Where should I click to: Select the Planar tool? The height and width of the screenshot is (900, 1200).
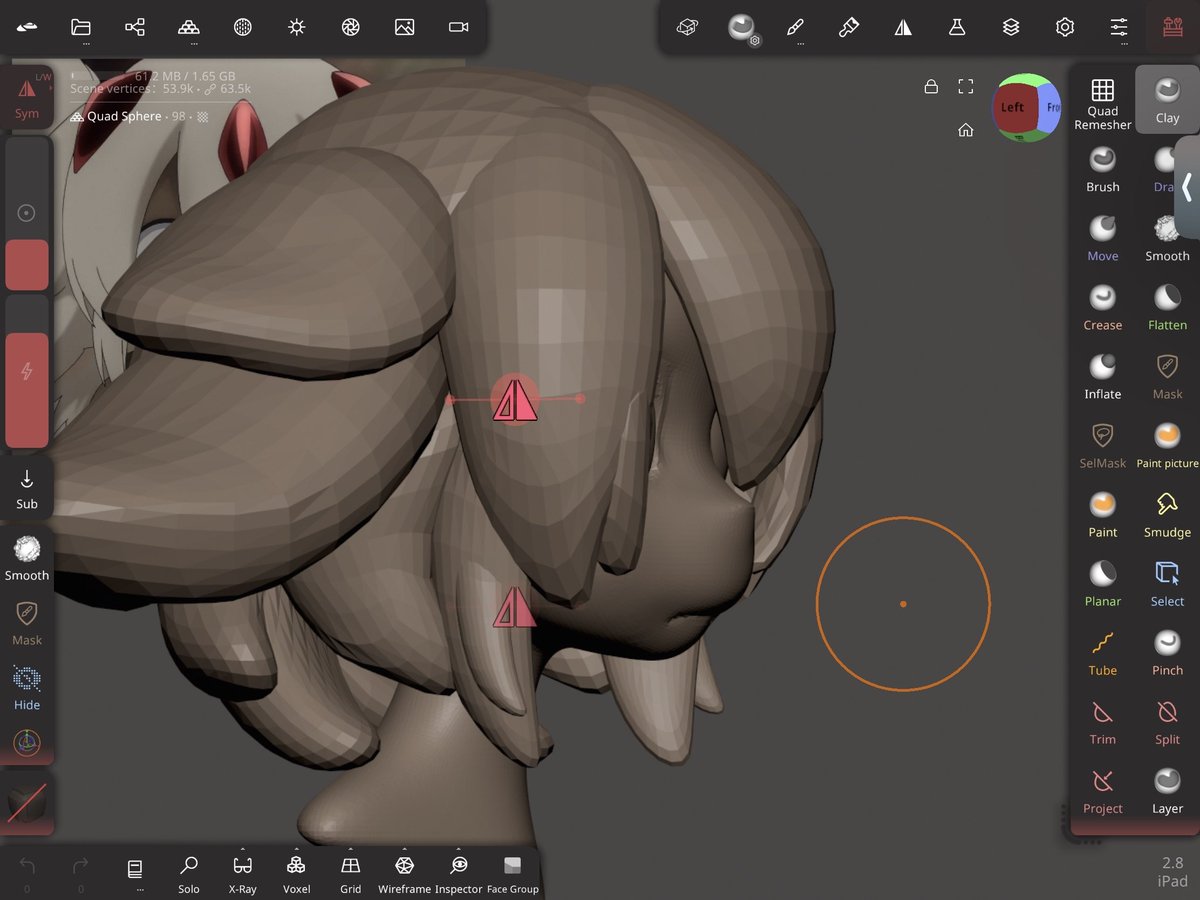coord(1103,583)
